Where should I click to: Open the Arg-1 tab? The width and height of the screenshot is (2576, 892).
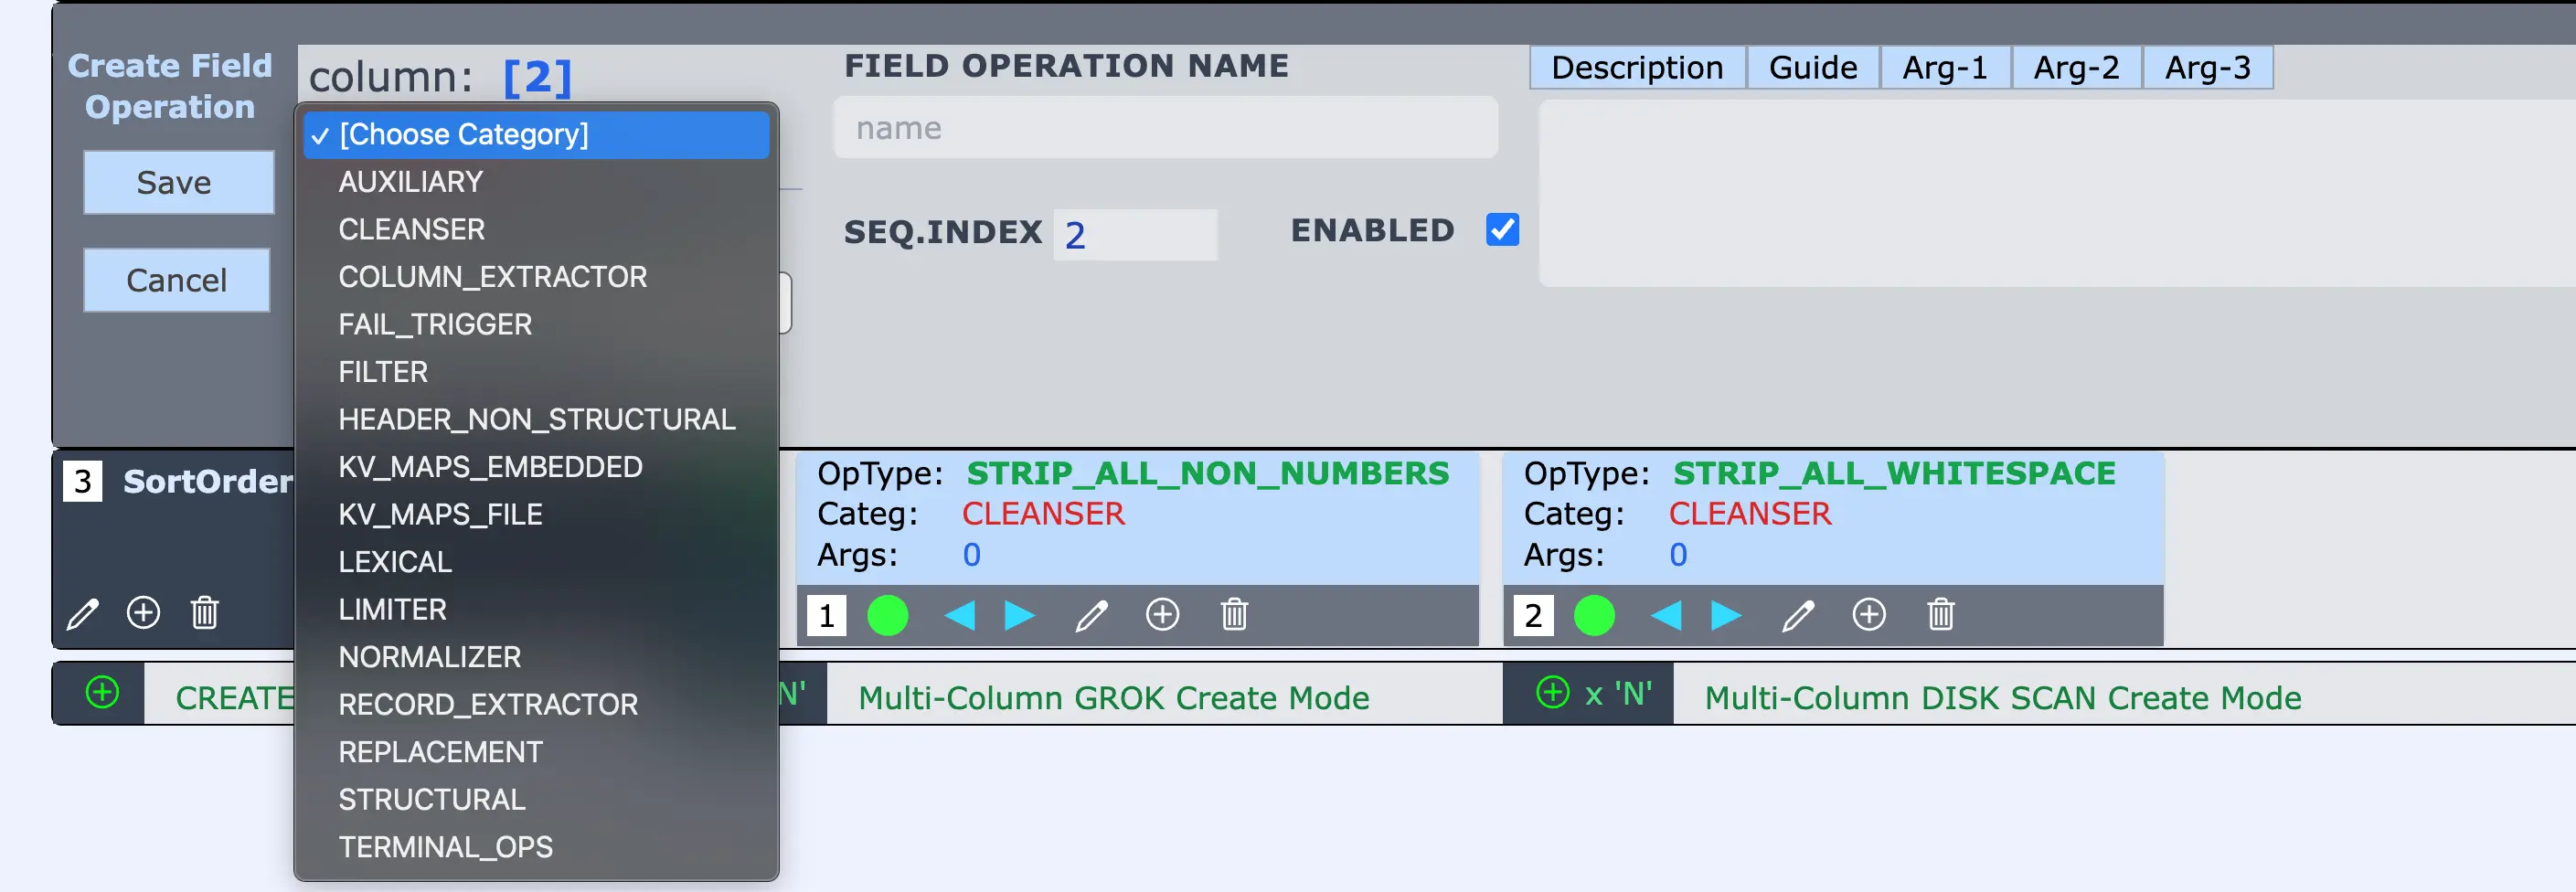click(x=1945, y=67)
